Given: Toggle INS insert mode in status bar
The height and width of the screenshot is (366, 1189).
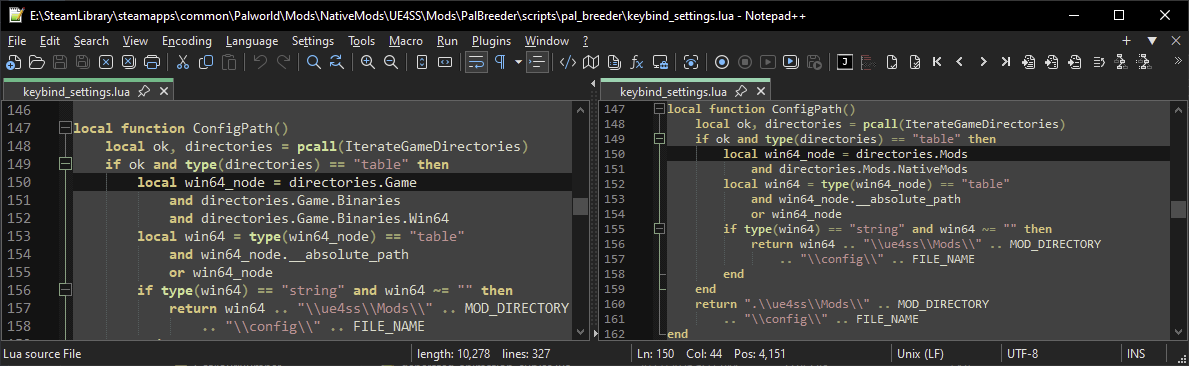Looking at the screenshot, I should [1136, 354].
